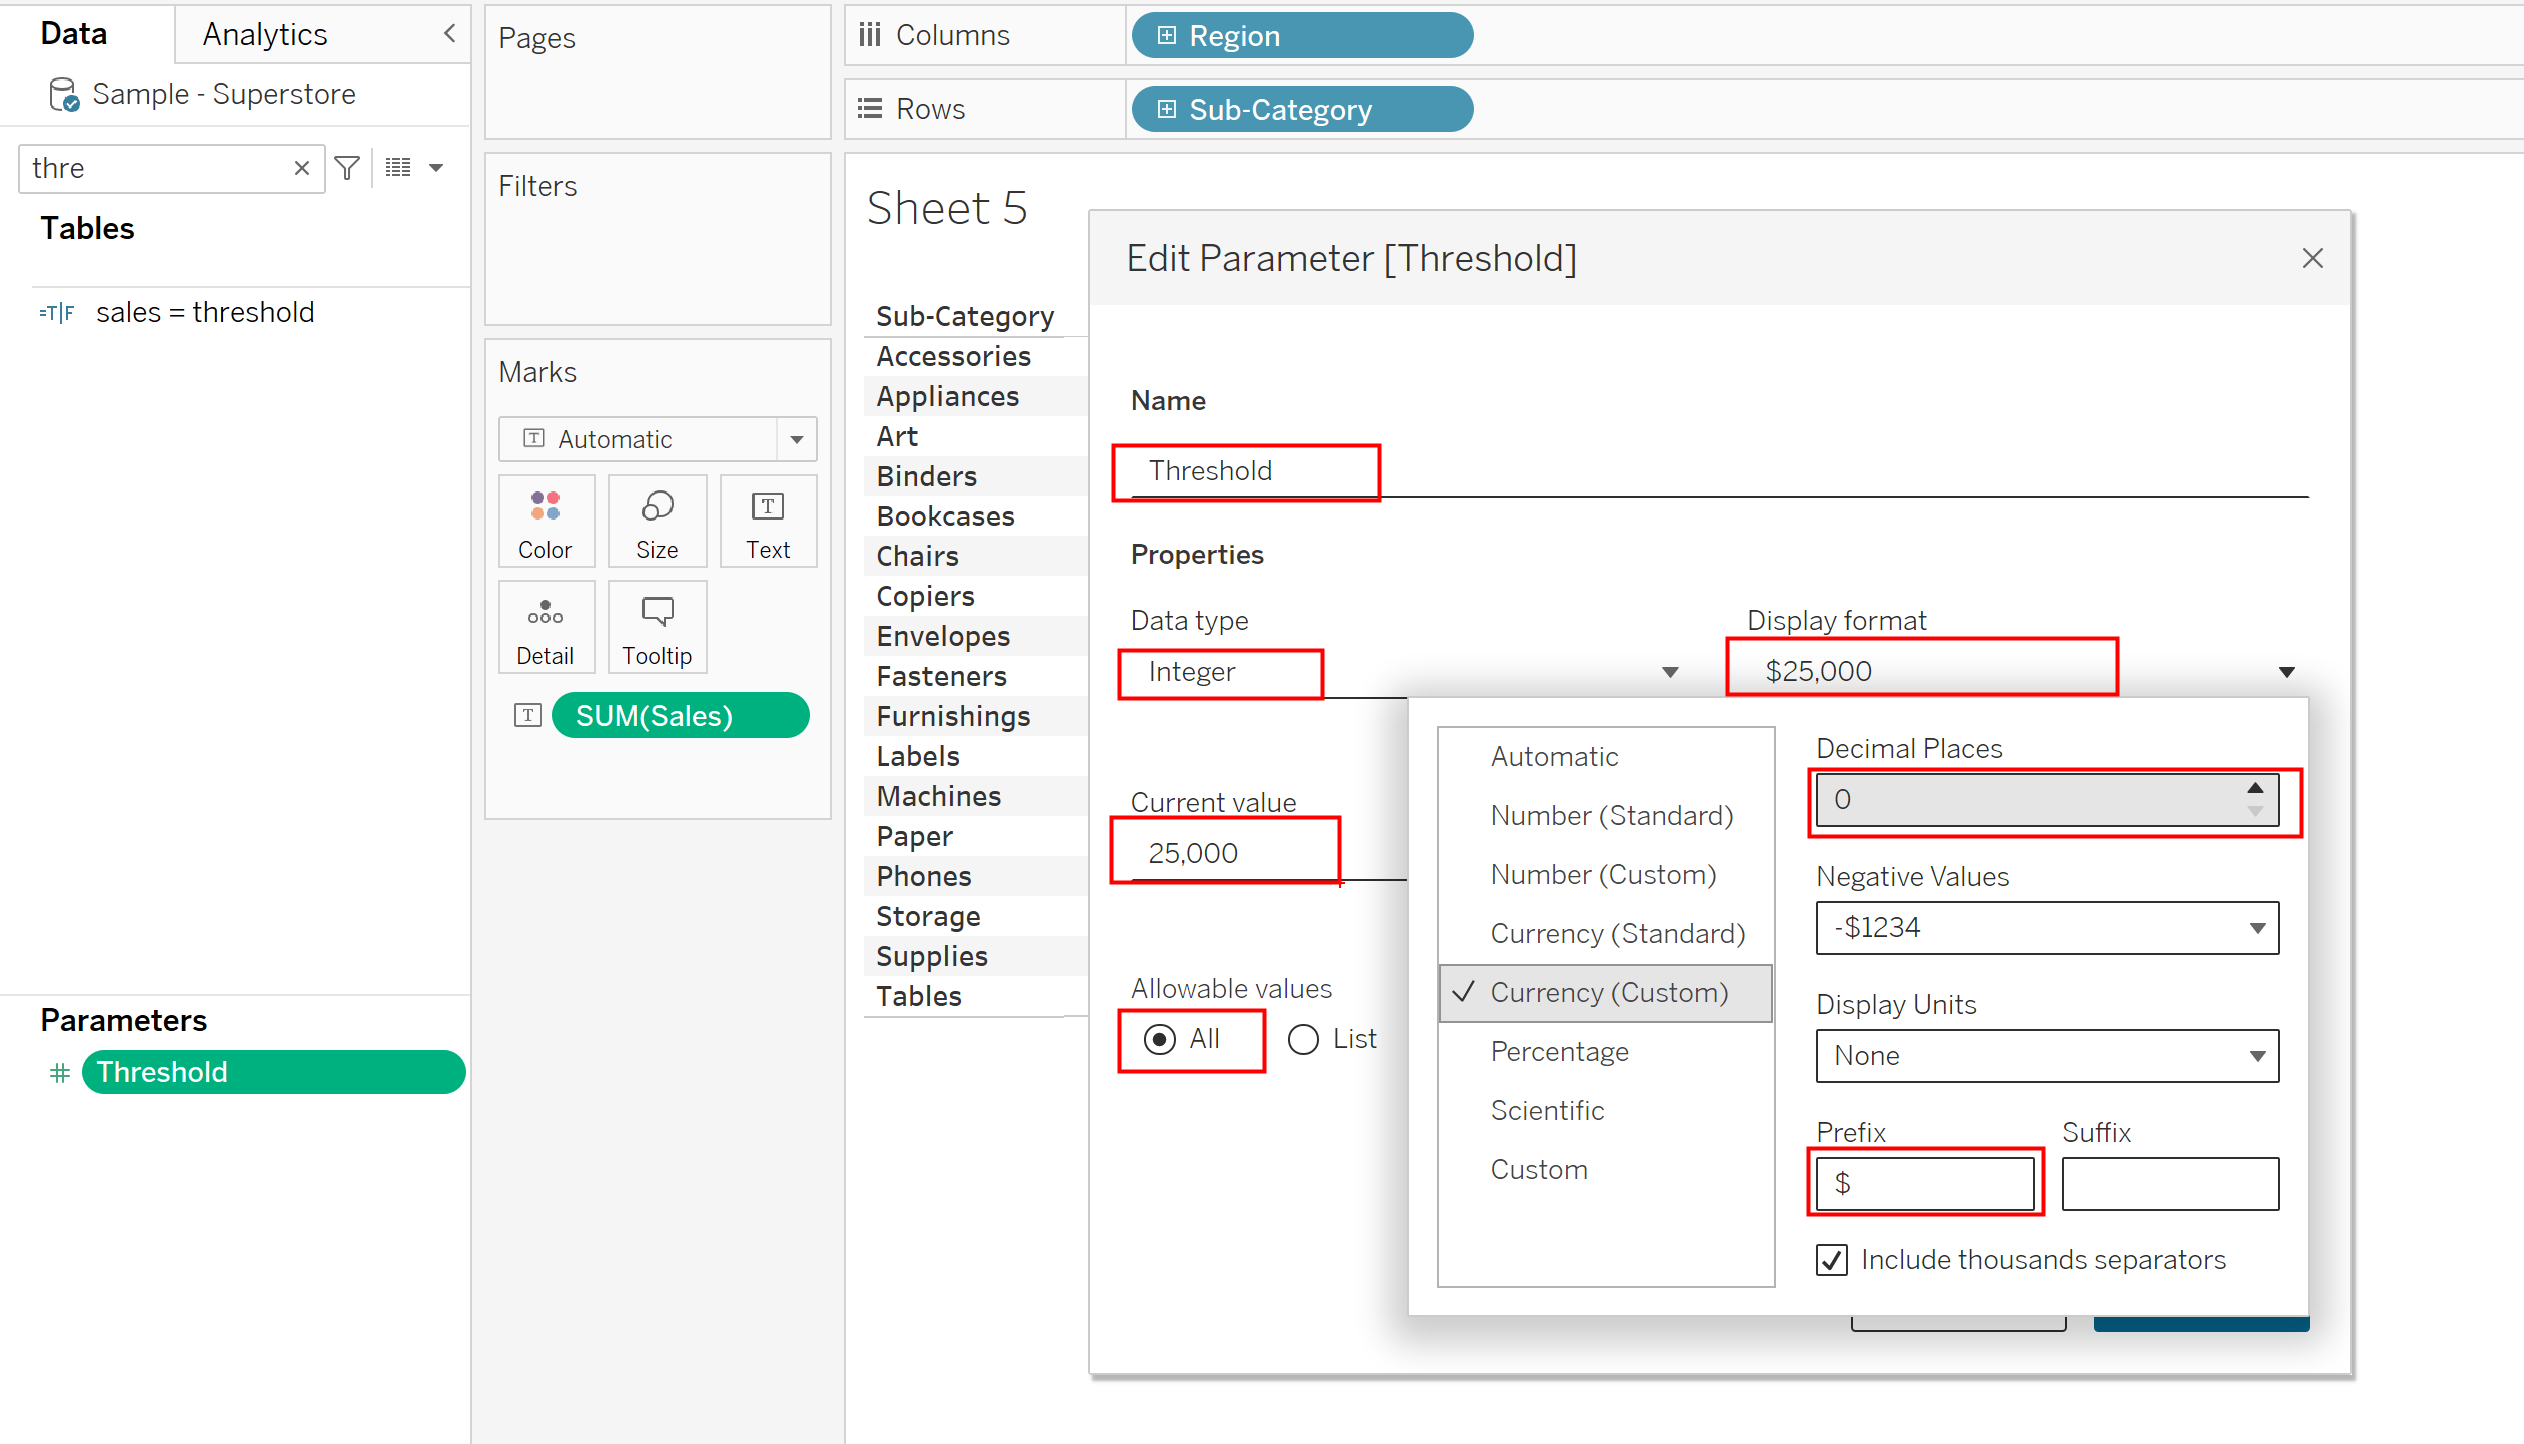Click the Suffix input field
This screenshot has width=2524, height=1444.
pyautogui.click(x=2170, y=1184)
